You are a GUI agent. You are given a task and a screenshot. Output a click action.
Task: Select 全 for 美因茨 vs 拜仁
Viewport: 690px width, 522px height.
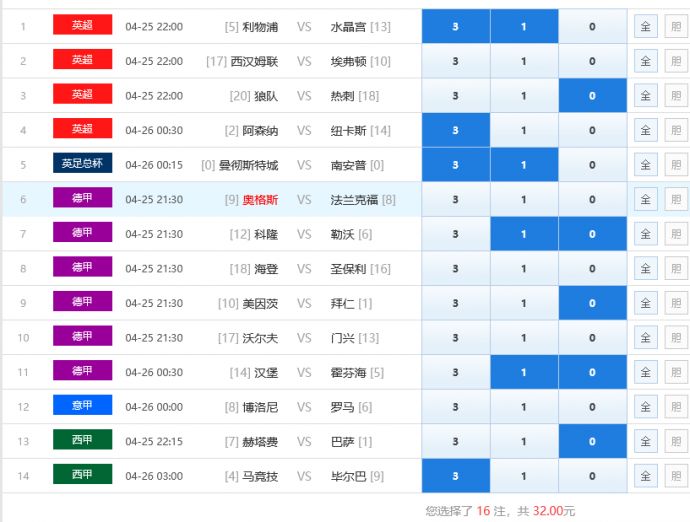coord(645,303)
